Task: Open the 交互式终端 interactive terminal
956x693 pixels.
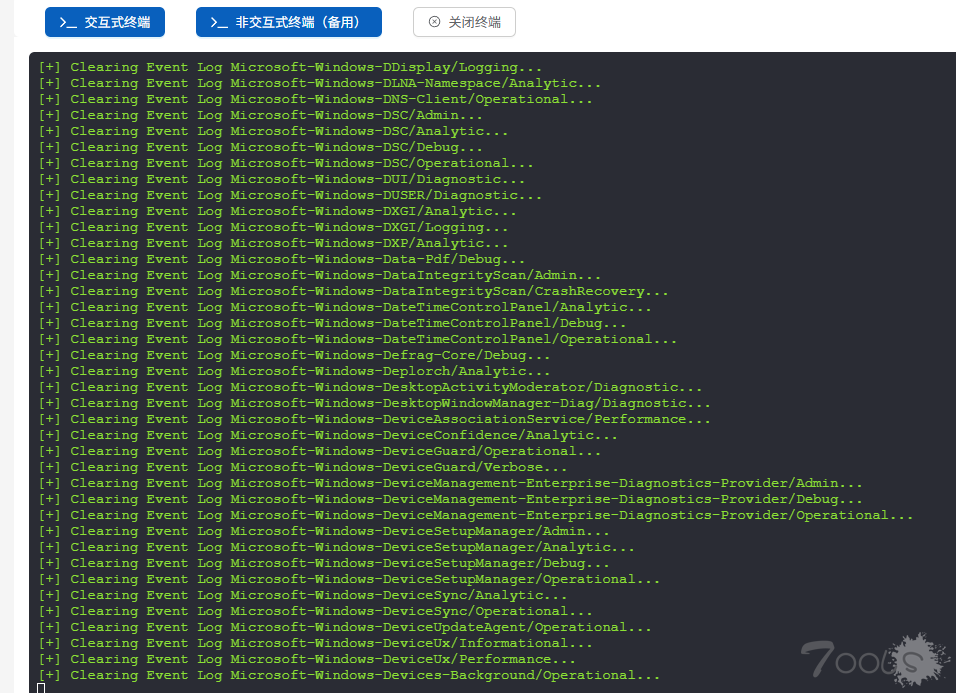Action: (105, 22)
